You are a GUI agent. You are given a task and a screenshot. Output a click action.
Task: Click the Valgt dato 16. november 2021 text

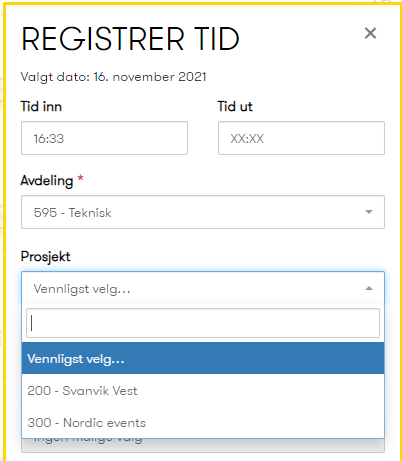pos(113,77)
